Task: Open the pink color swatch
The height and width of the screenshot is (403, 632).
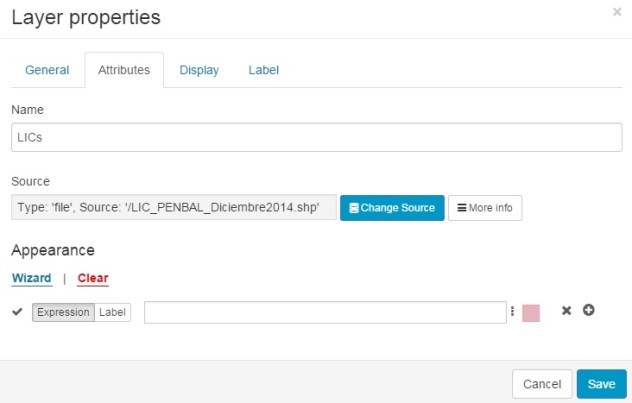Action: click(x=531, y=313)
